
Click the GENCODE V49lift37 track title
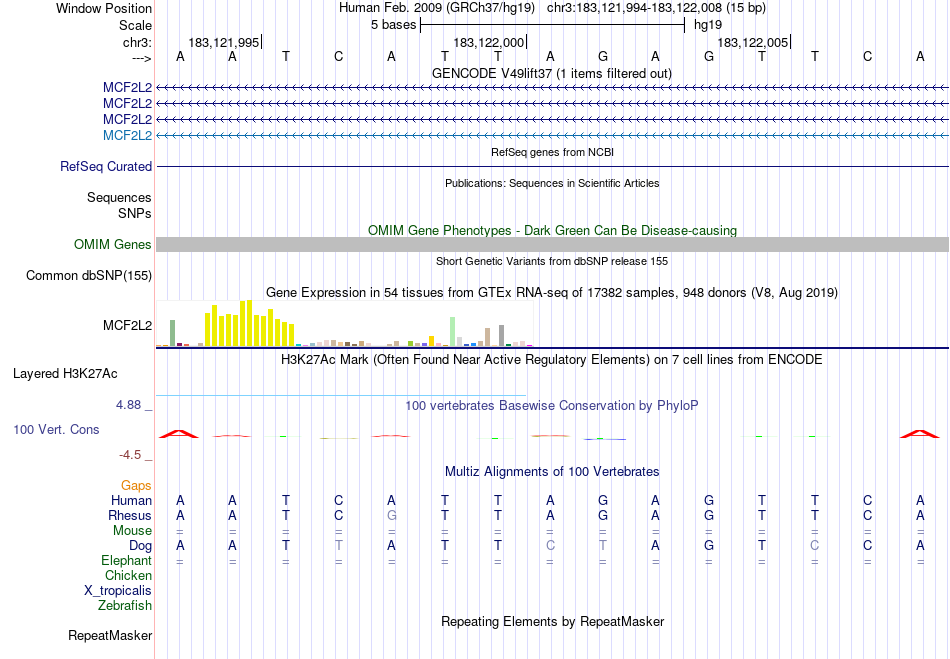click(551, 73)
